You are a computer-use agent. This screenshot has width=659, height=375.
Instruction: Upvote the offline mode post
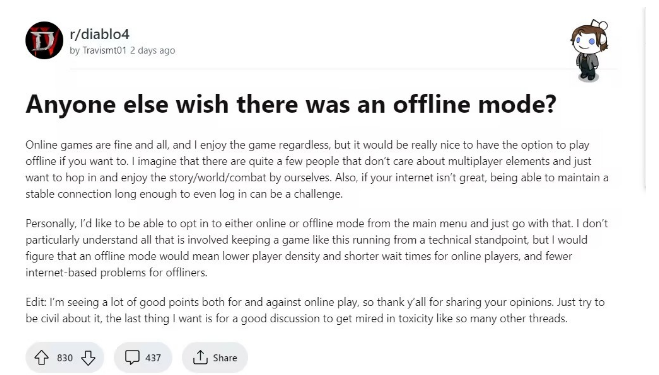point(41,358)
